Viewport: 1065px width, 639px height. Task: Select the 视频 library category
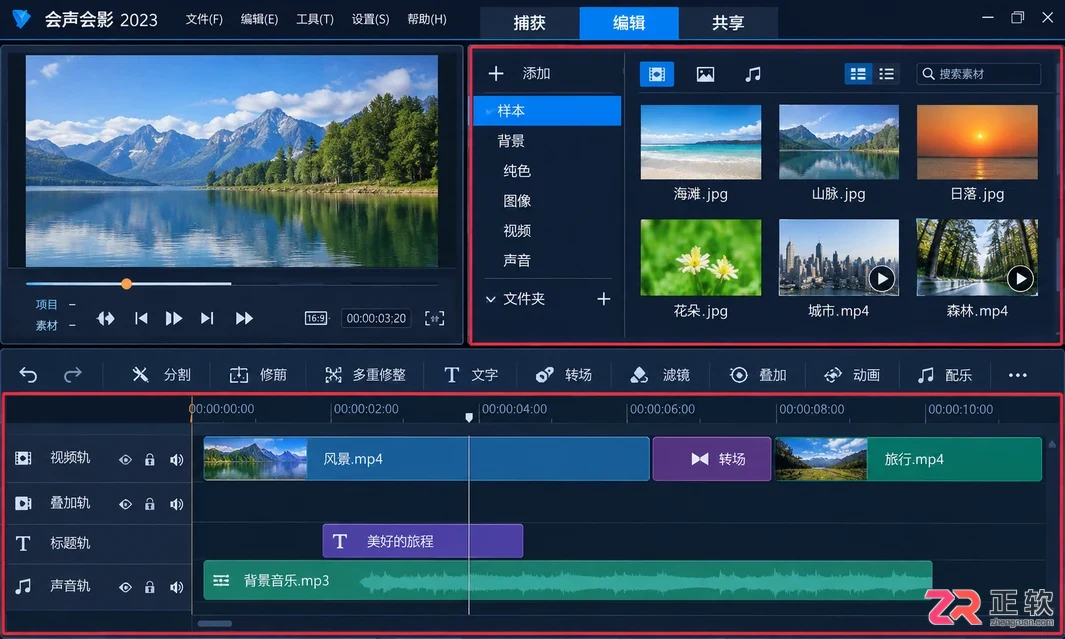[517, 230]
